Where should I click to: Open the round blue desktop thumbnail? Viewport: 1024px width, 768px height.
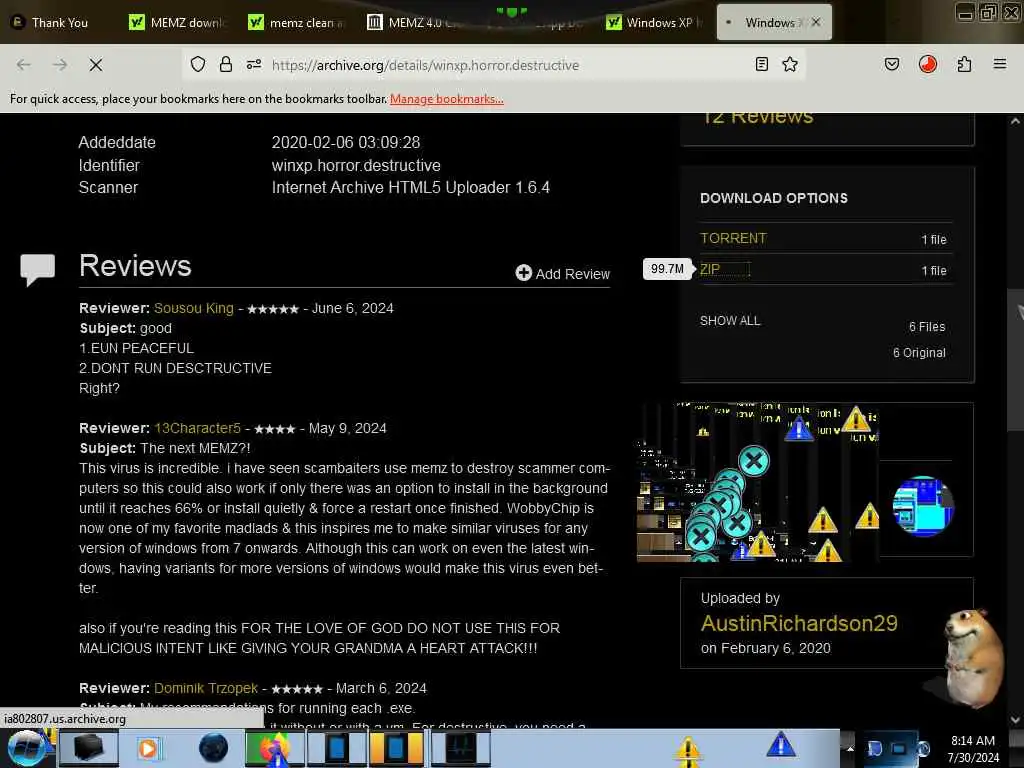coord(922,506)
